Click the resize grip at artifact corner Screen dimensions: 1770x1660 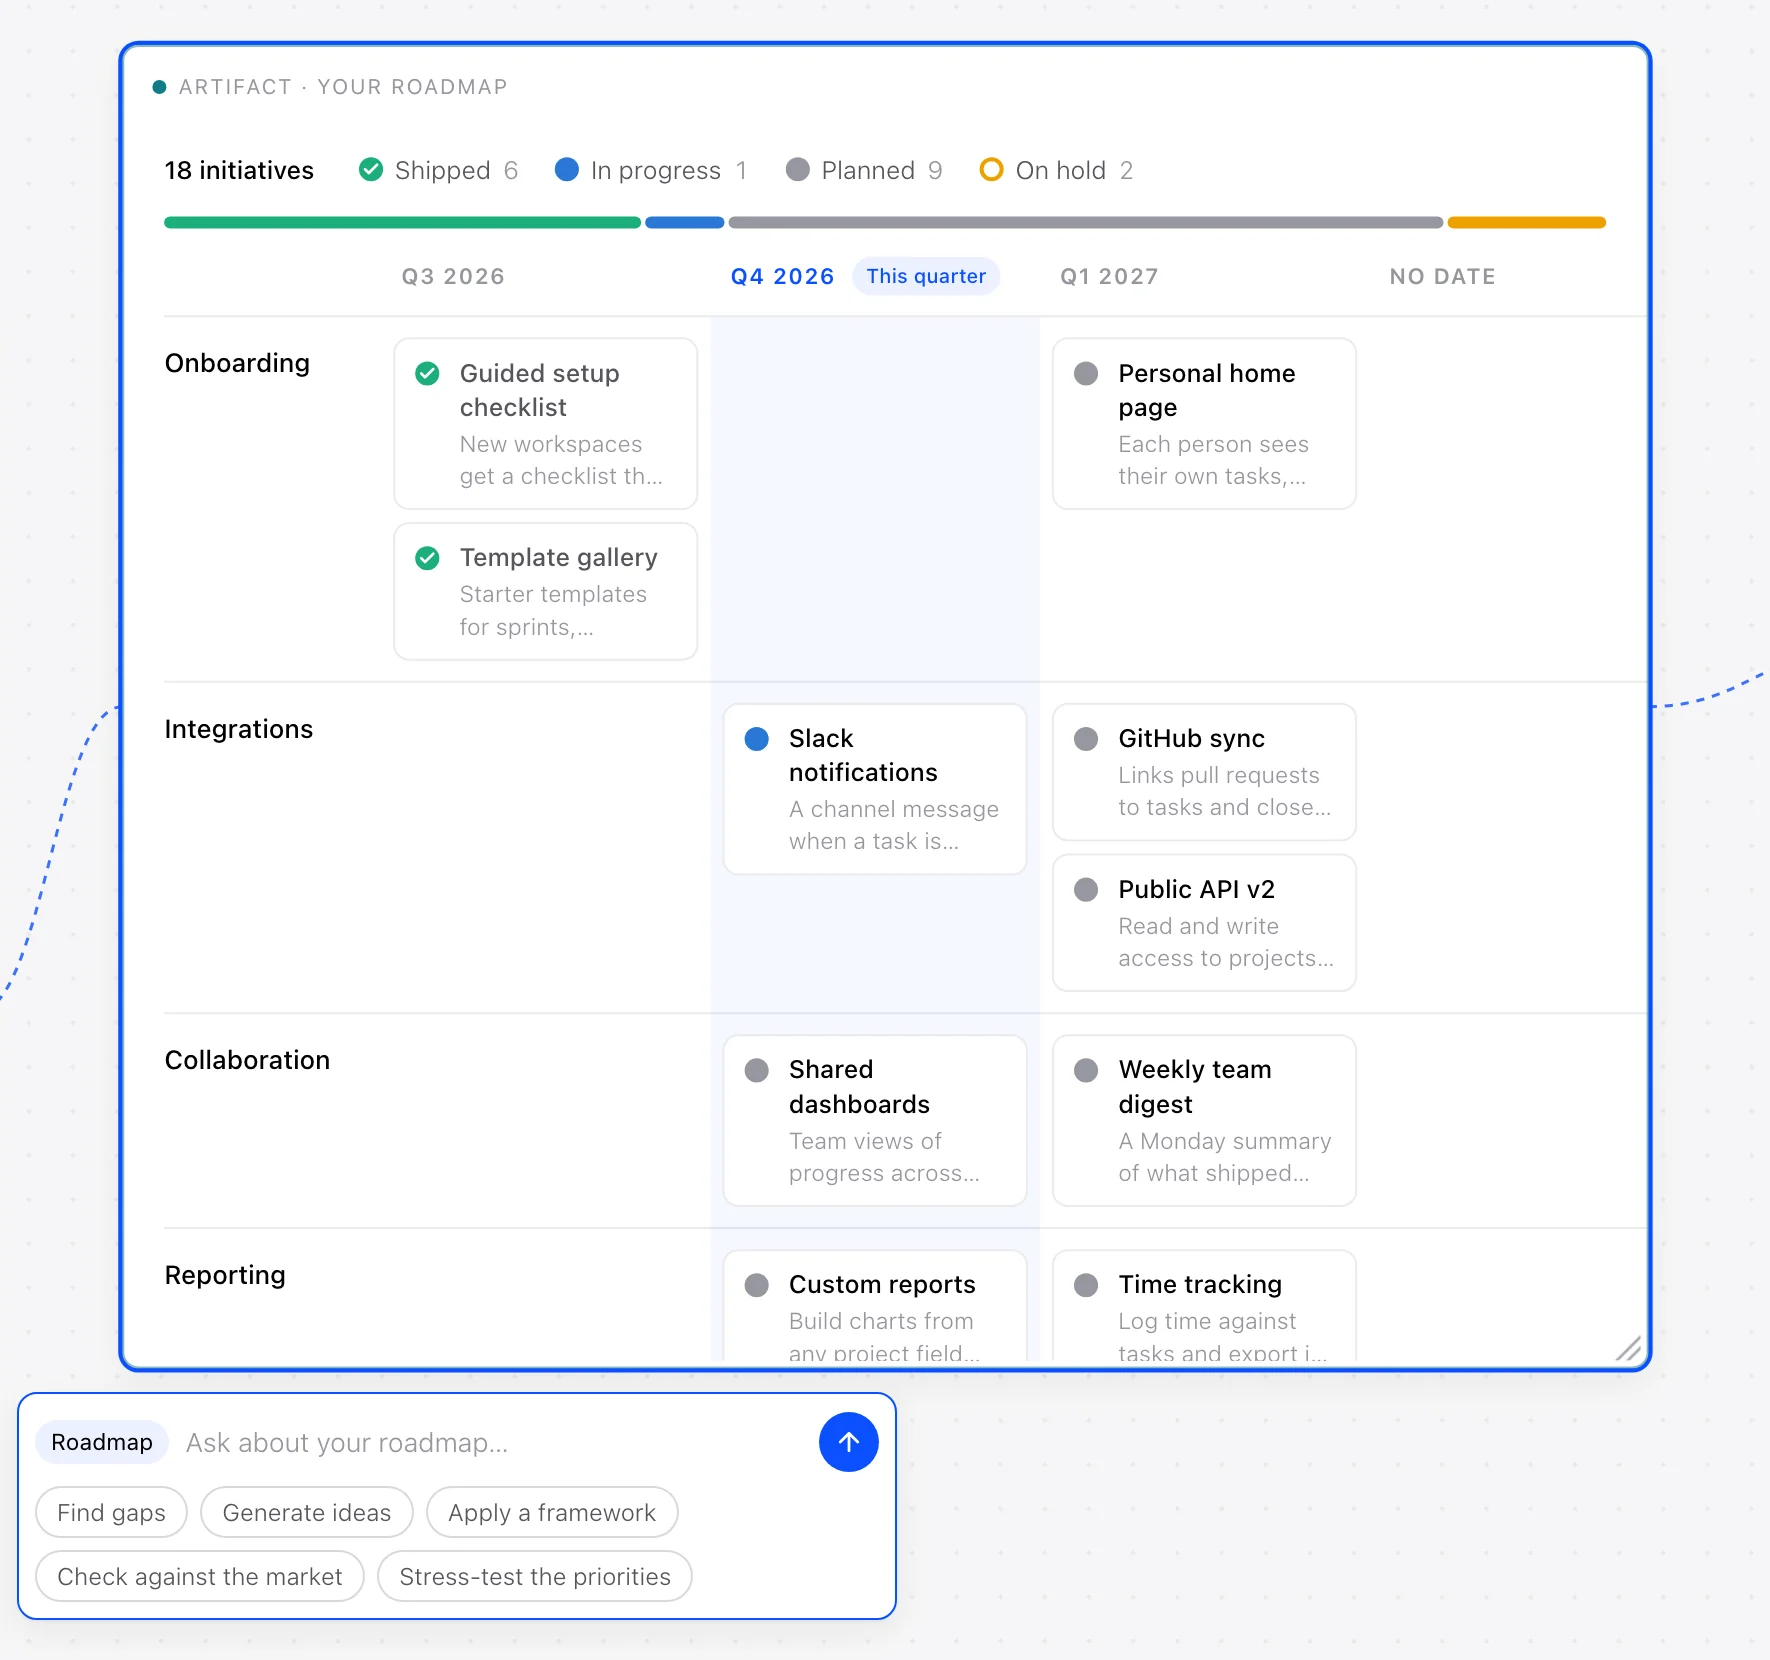[1629, 1349]
